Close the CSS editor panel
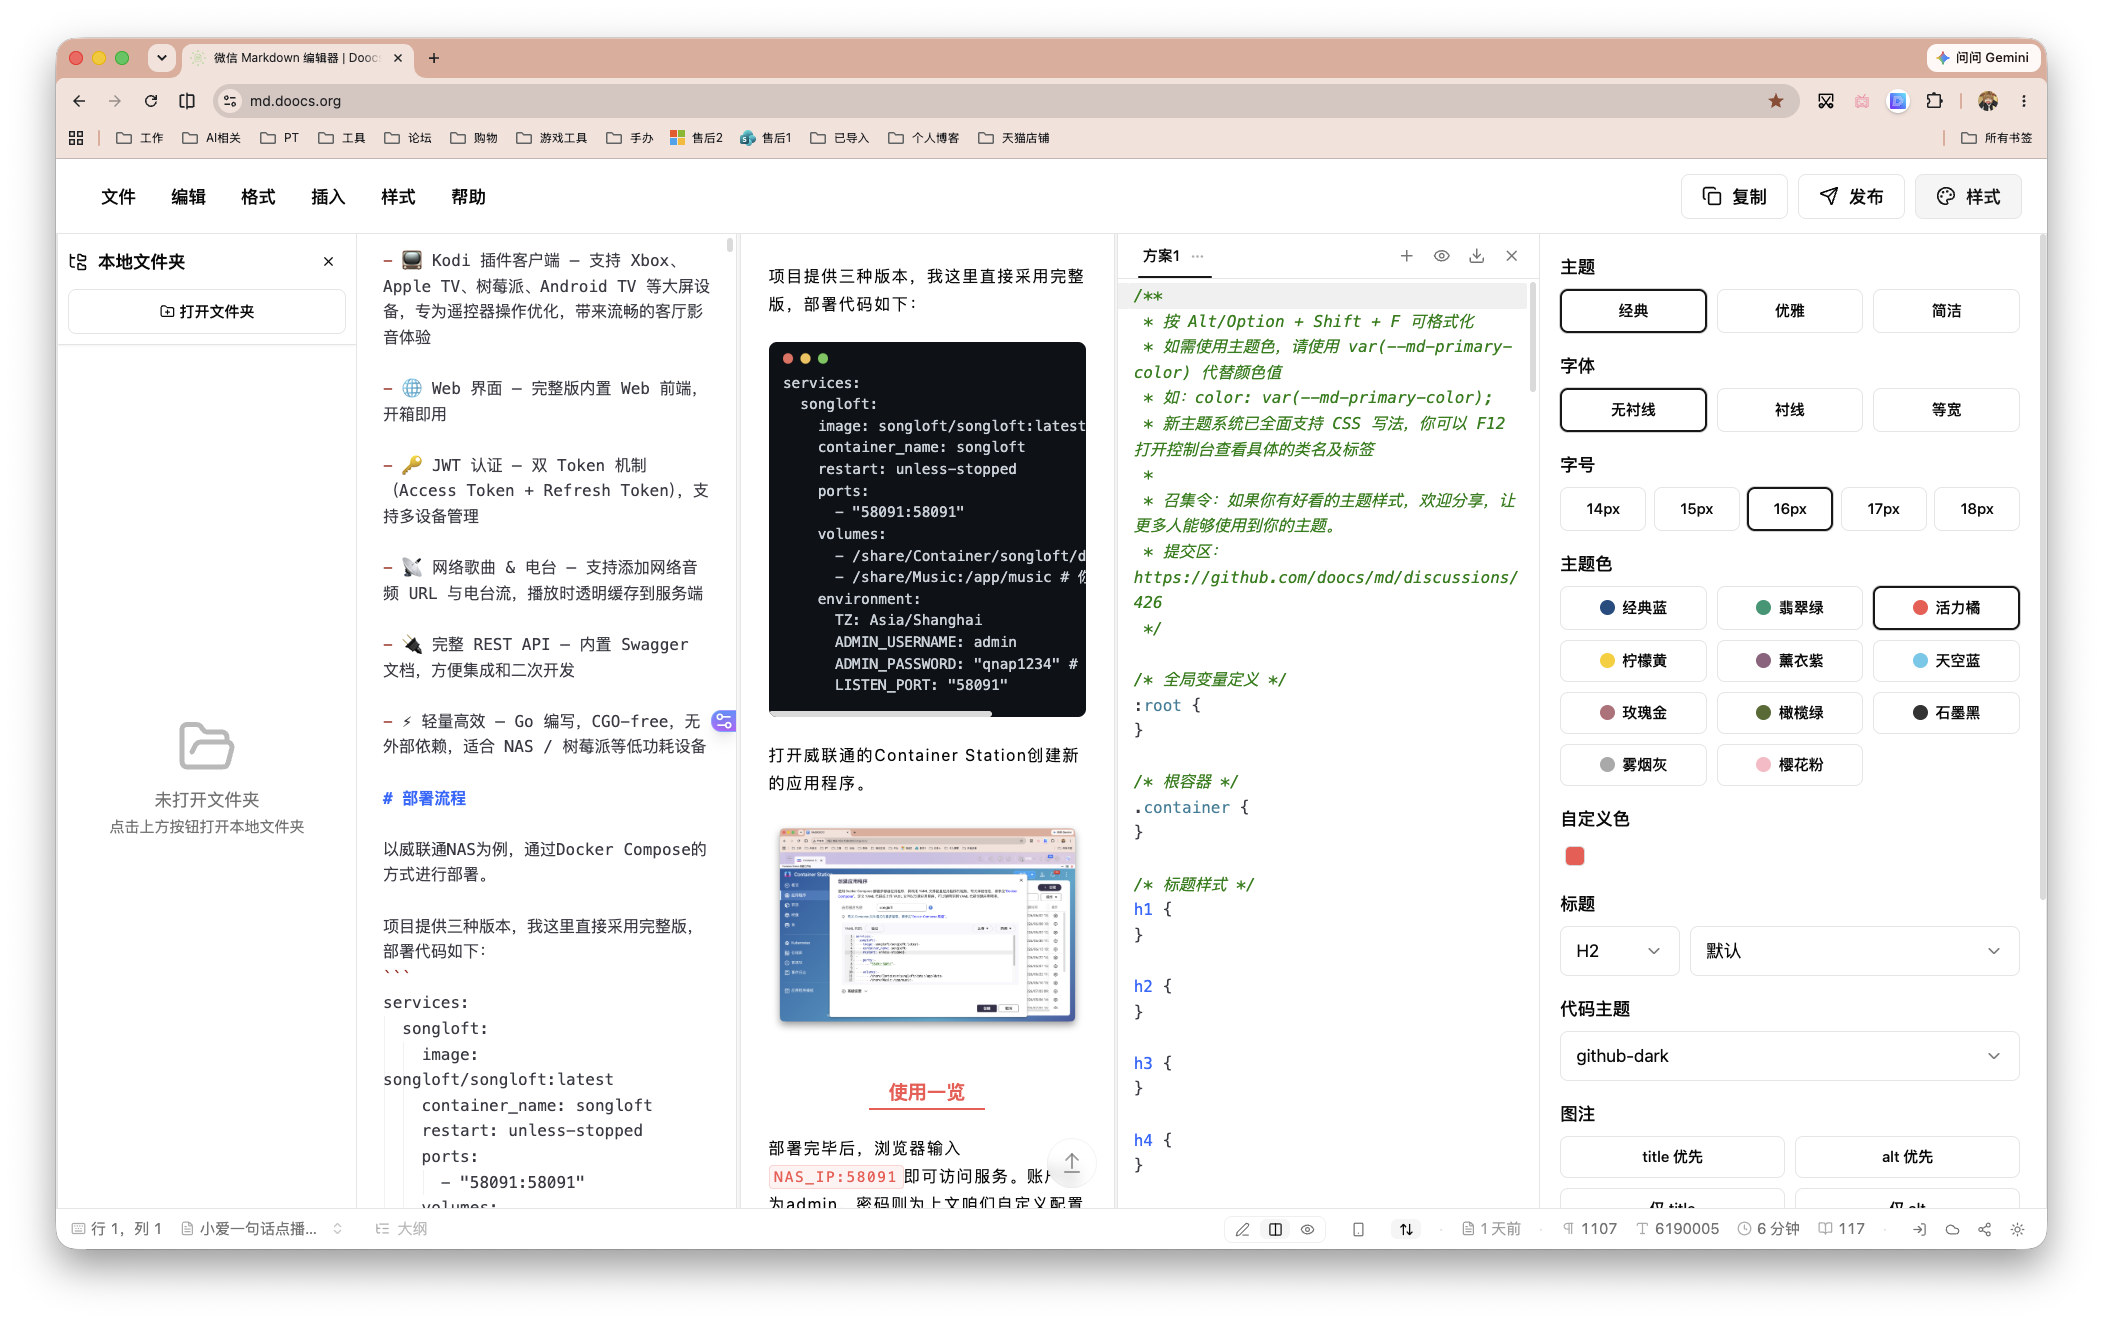Viewport: 2103px width, 1323px height. coord(1511,256)
